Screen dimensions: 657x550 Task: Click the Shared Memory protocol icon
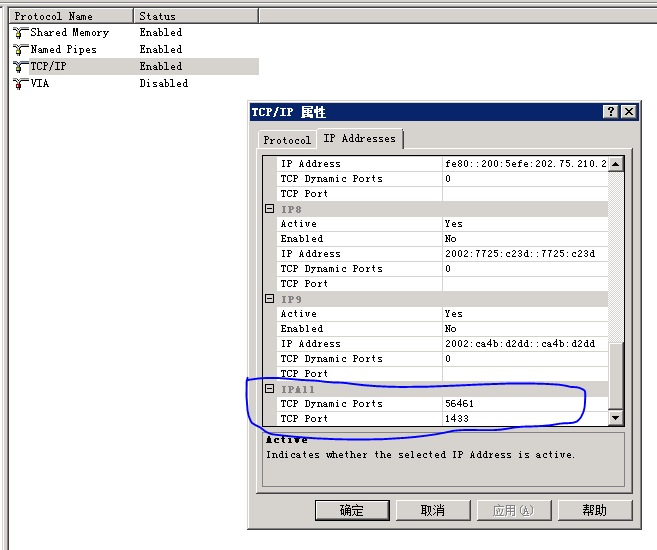[20, 33]
